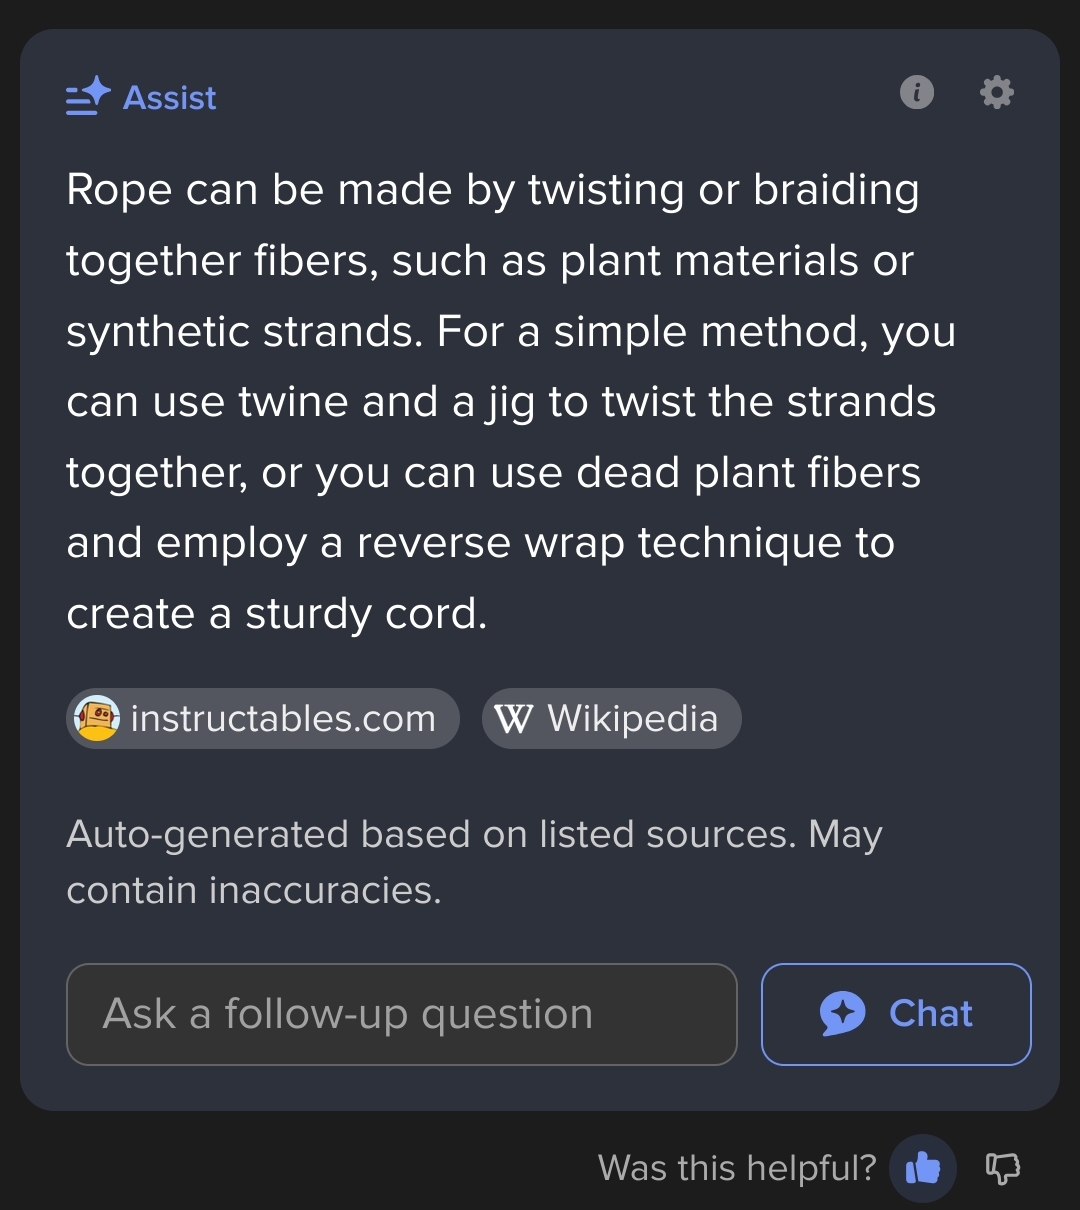Click the Wikipedia W logo icon
The image size is (1080, 1210).
[x=514, y=719]
